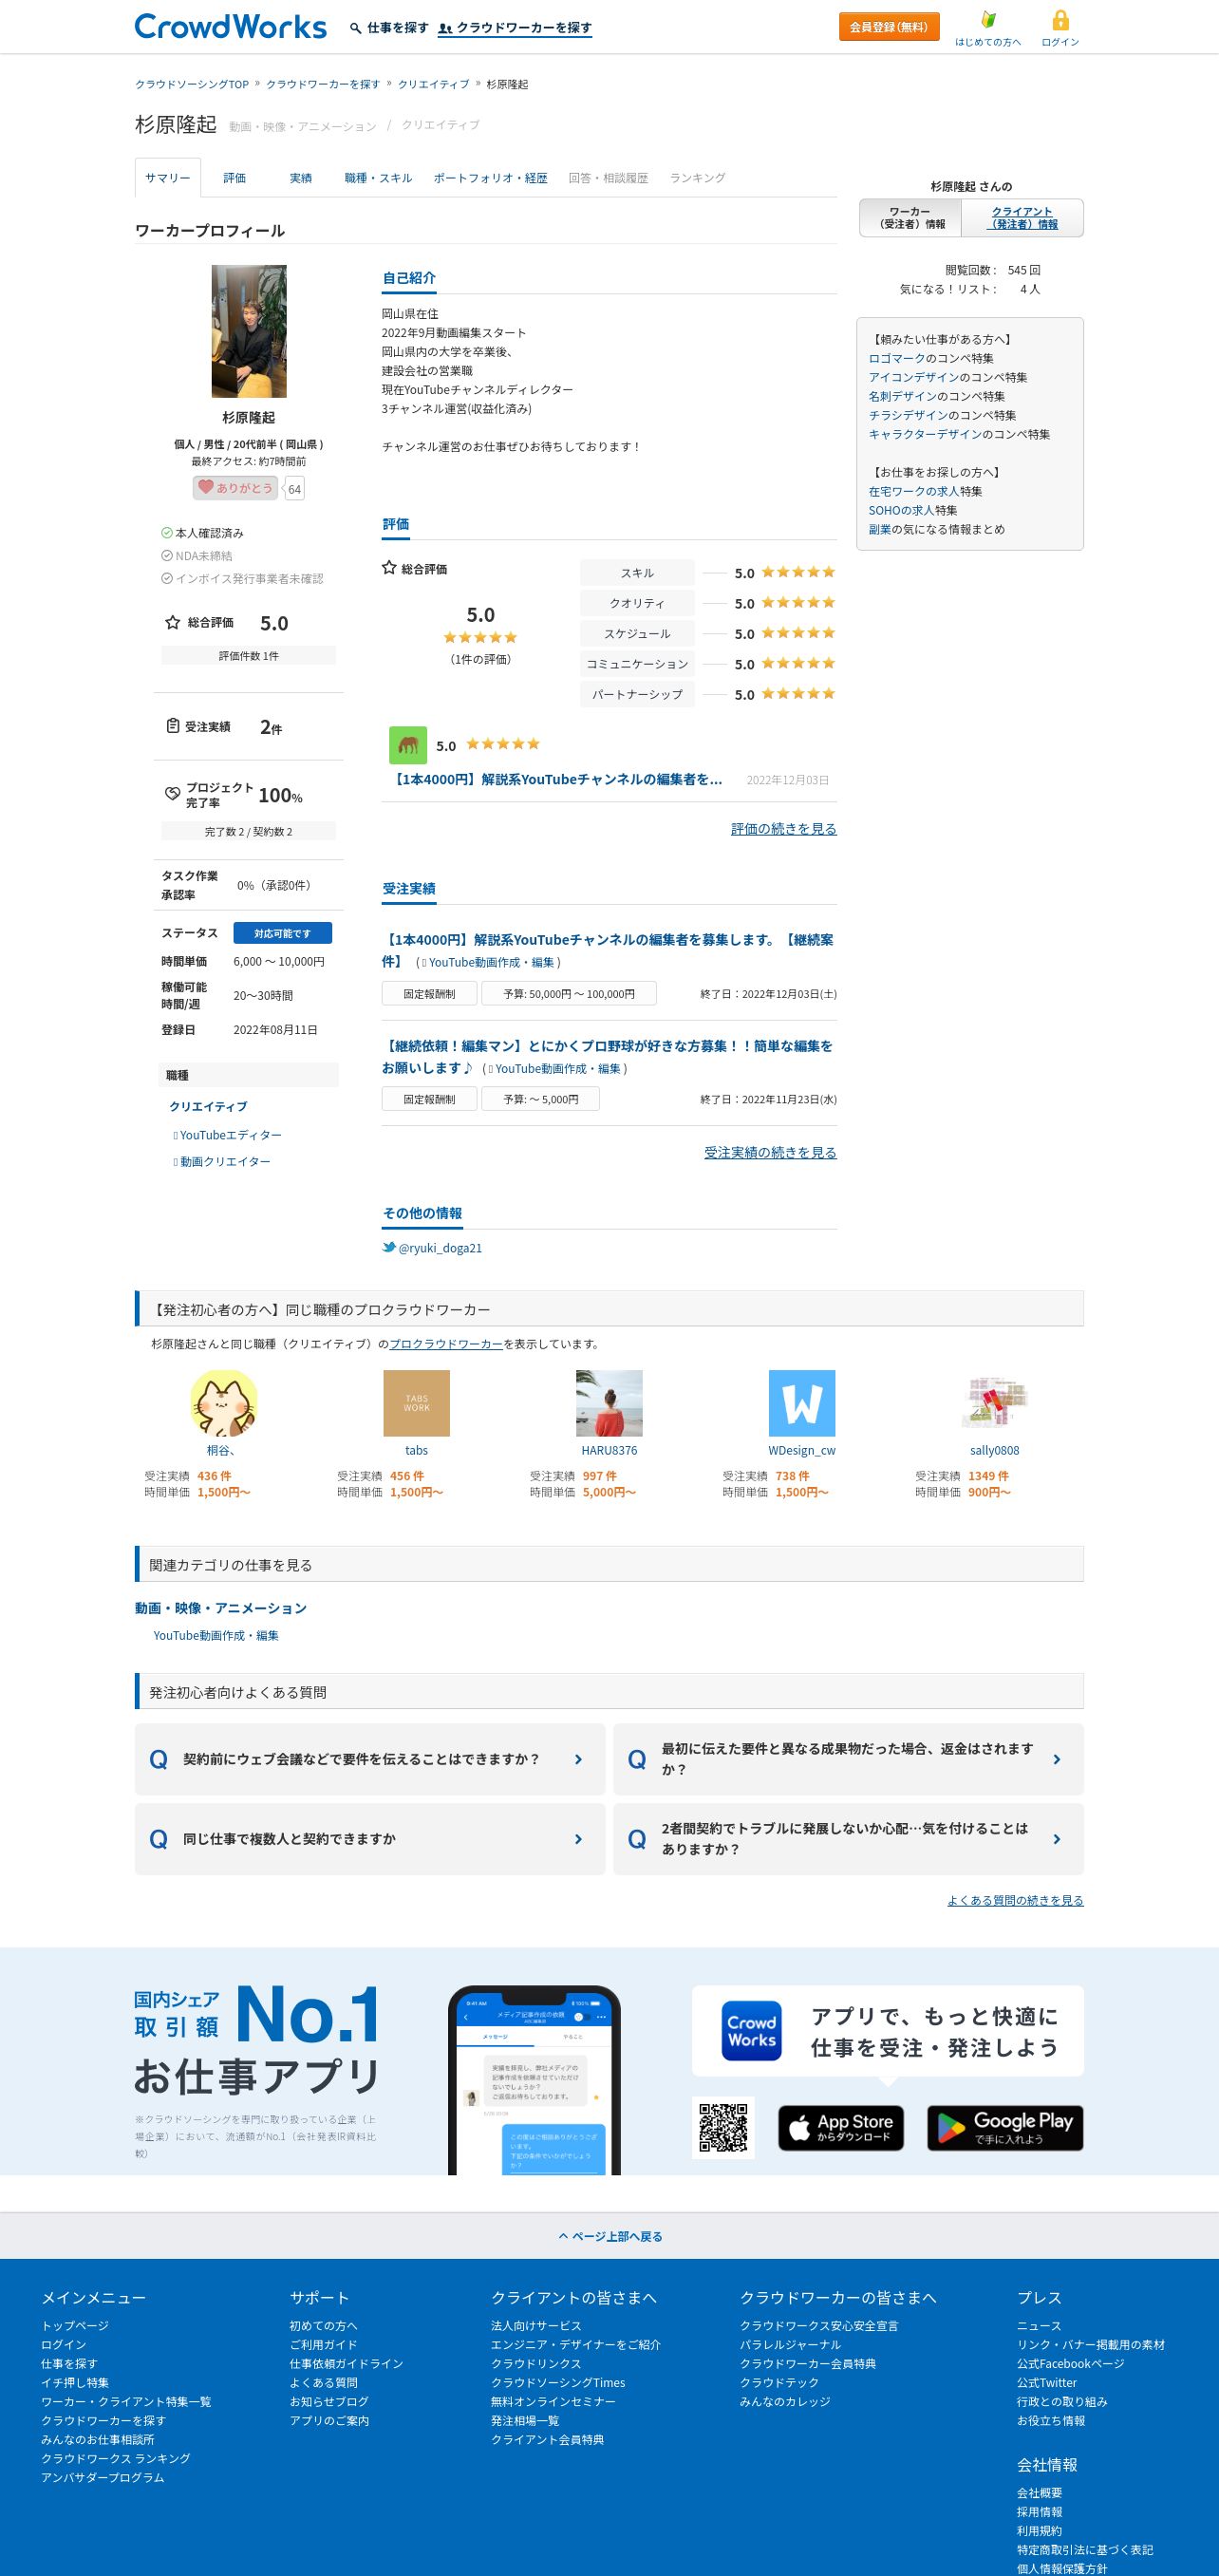Switch to the ポートフォリオ・経歴 tab
The height and width of the screenshot is (2576, 1219).
[490, 178]
